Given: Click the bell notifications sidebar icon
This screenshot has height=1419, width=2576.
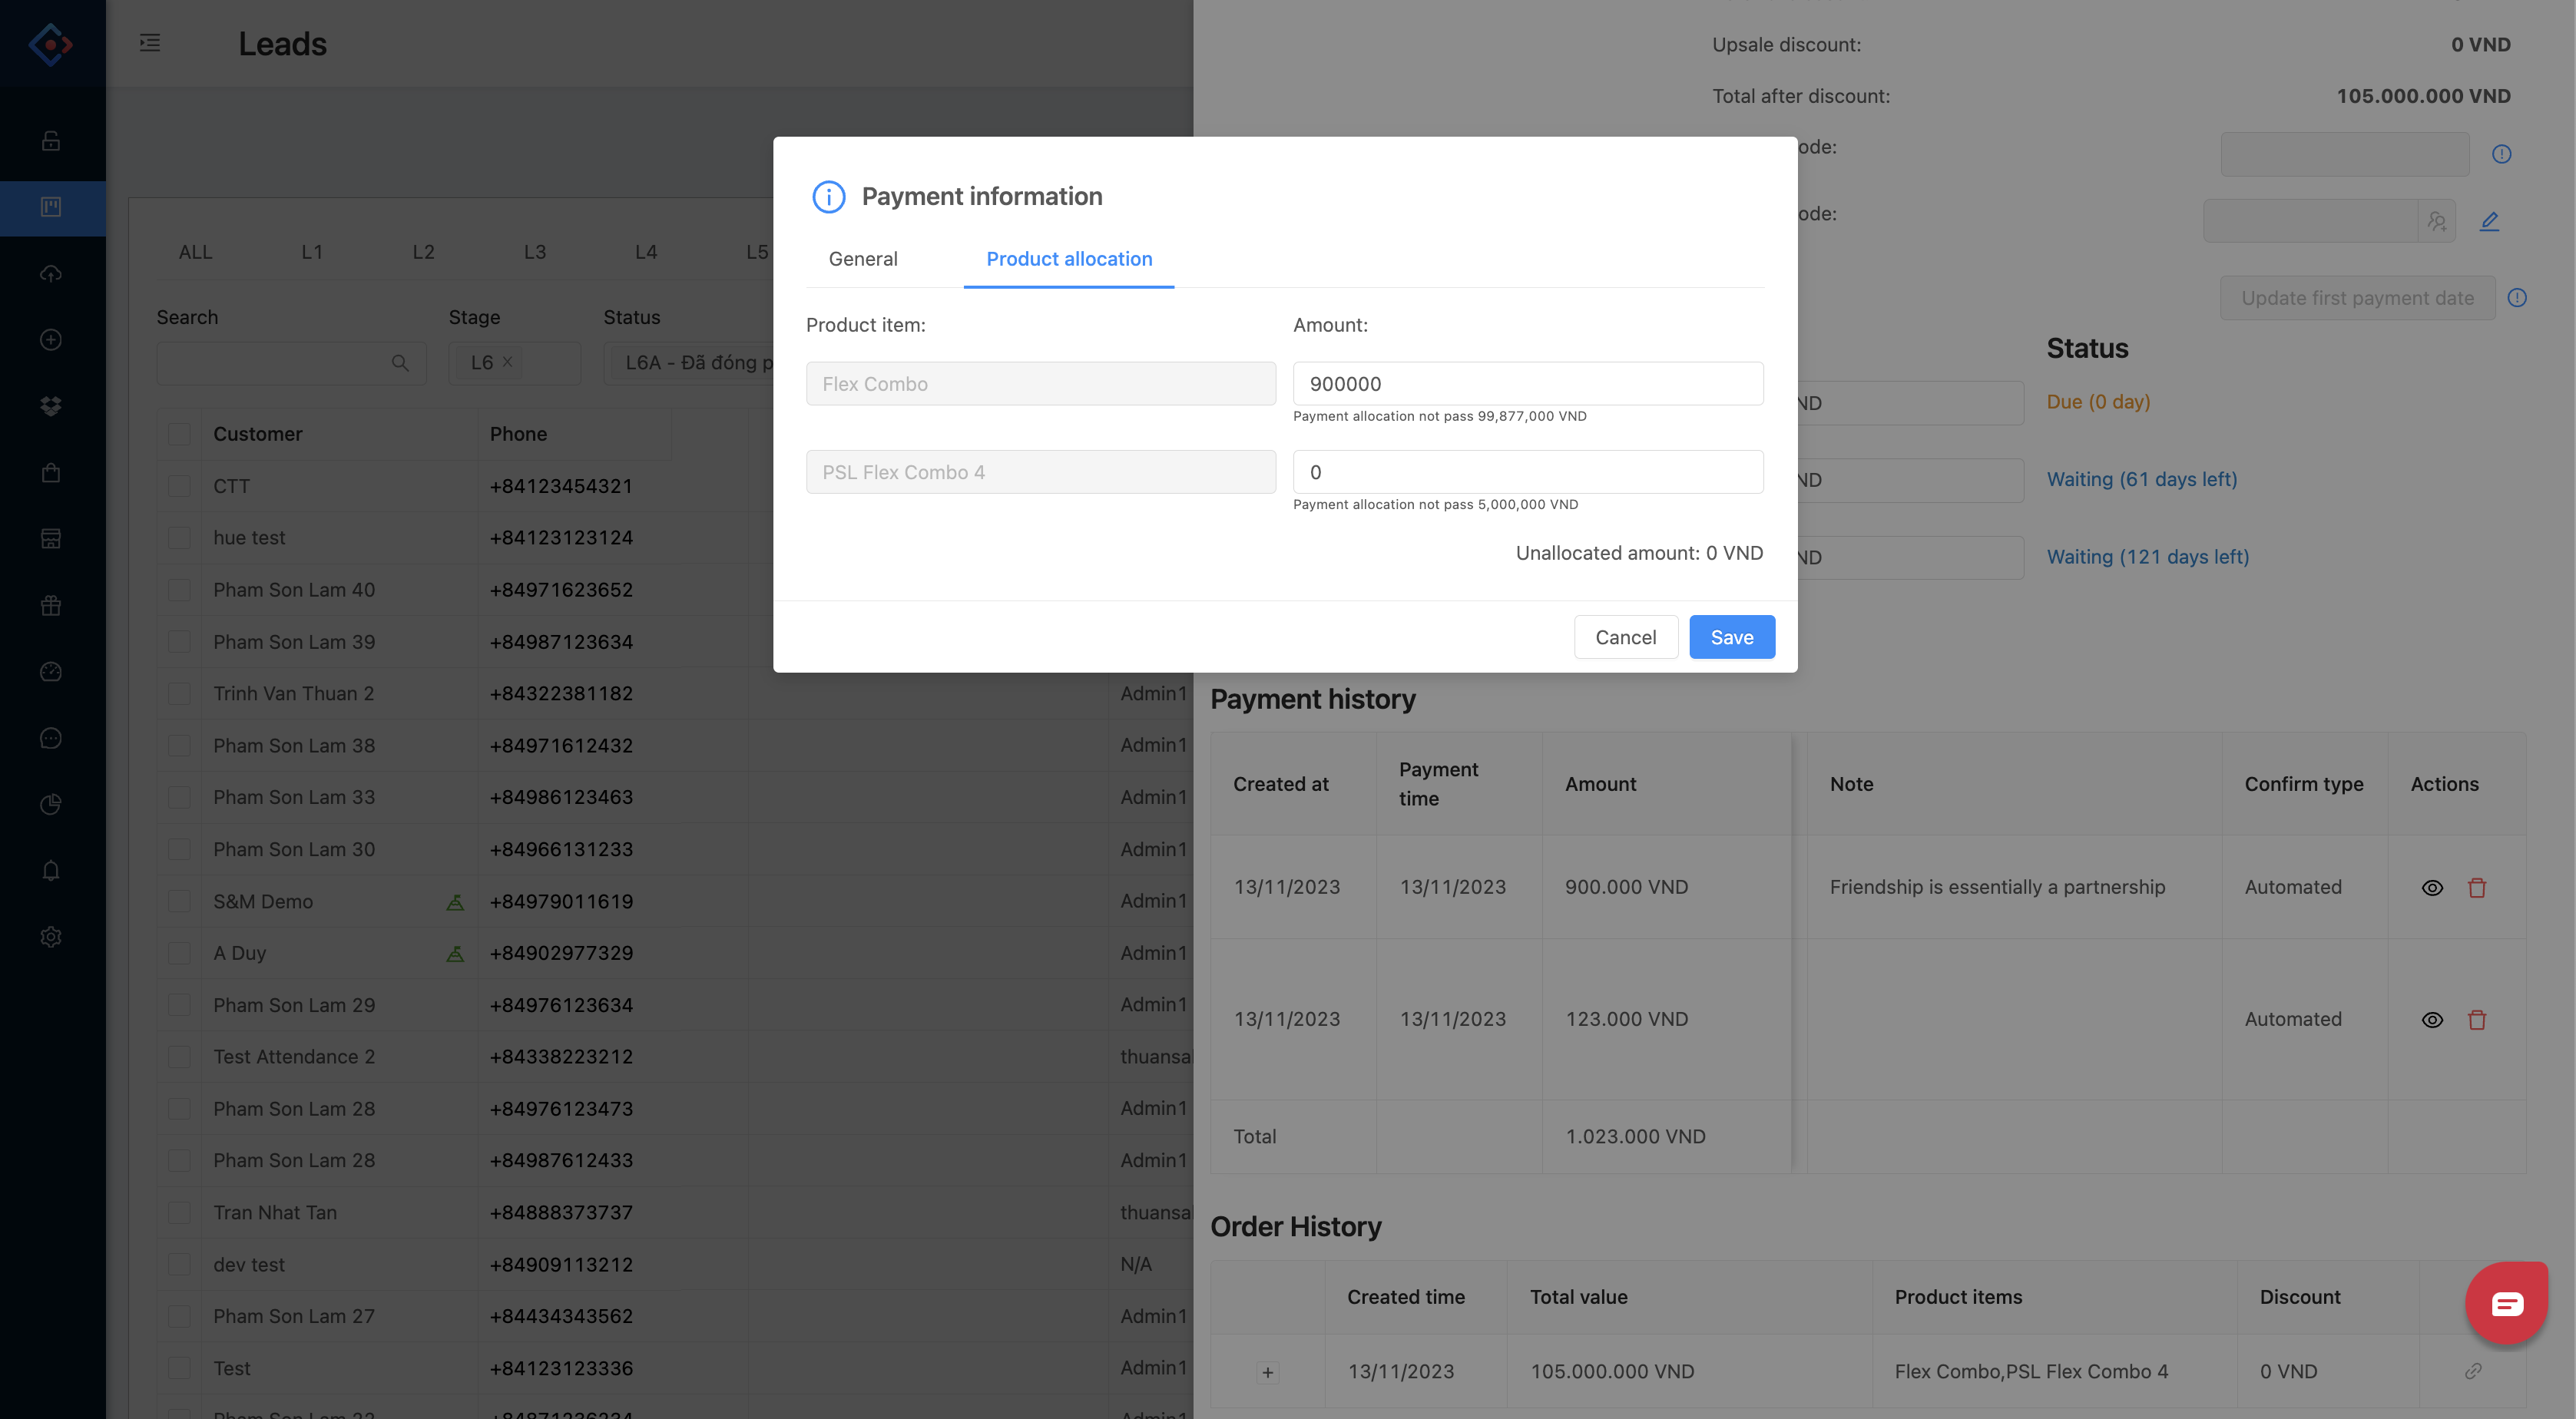Looking at the screenshot, I should (x=51, y=870).
